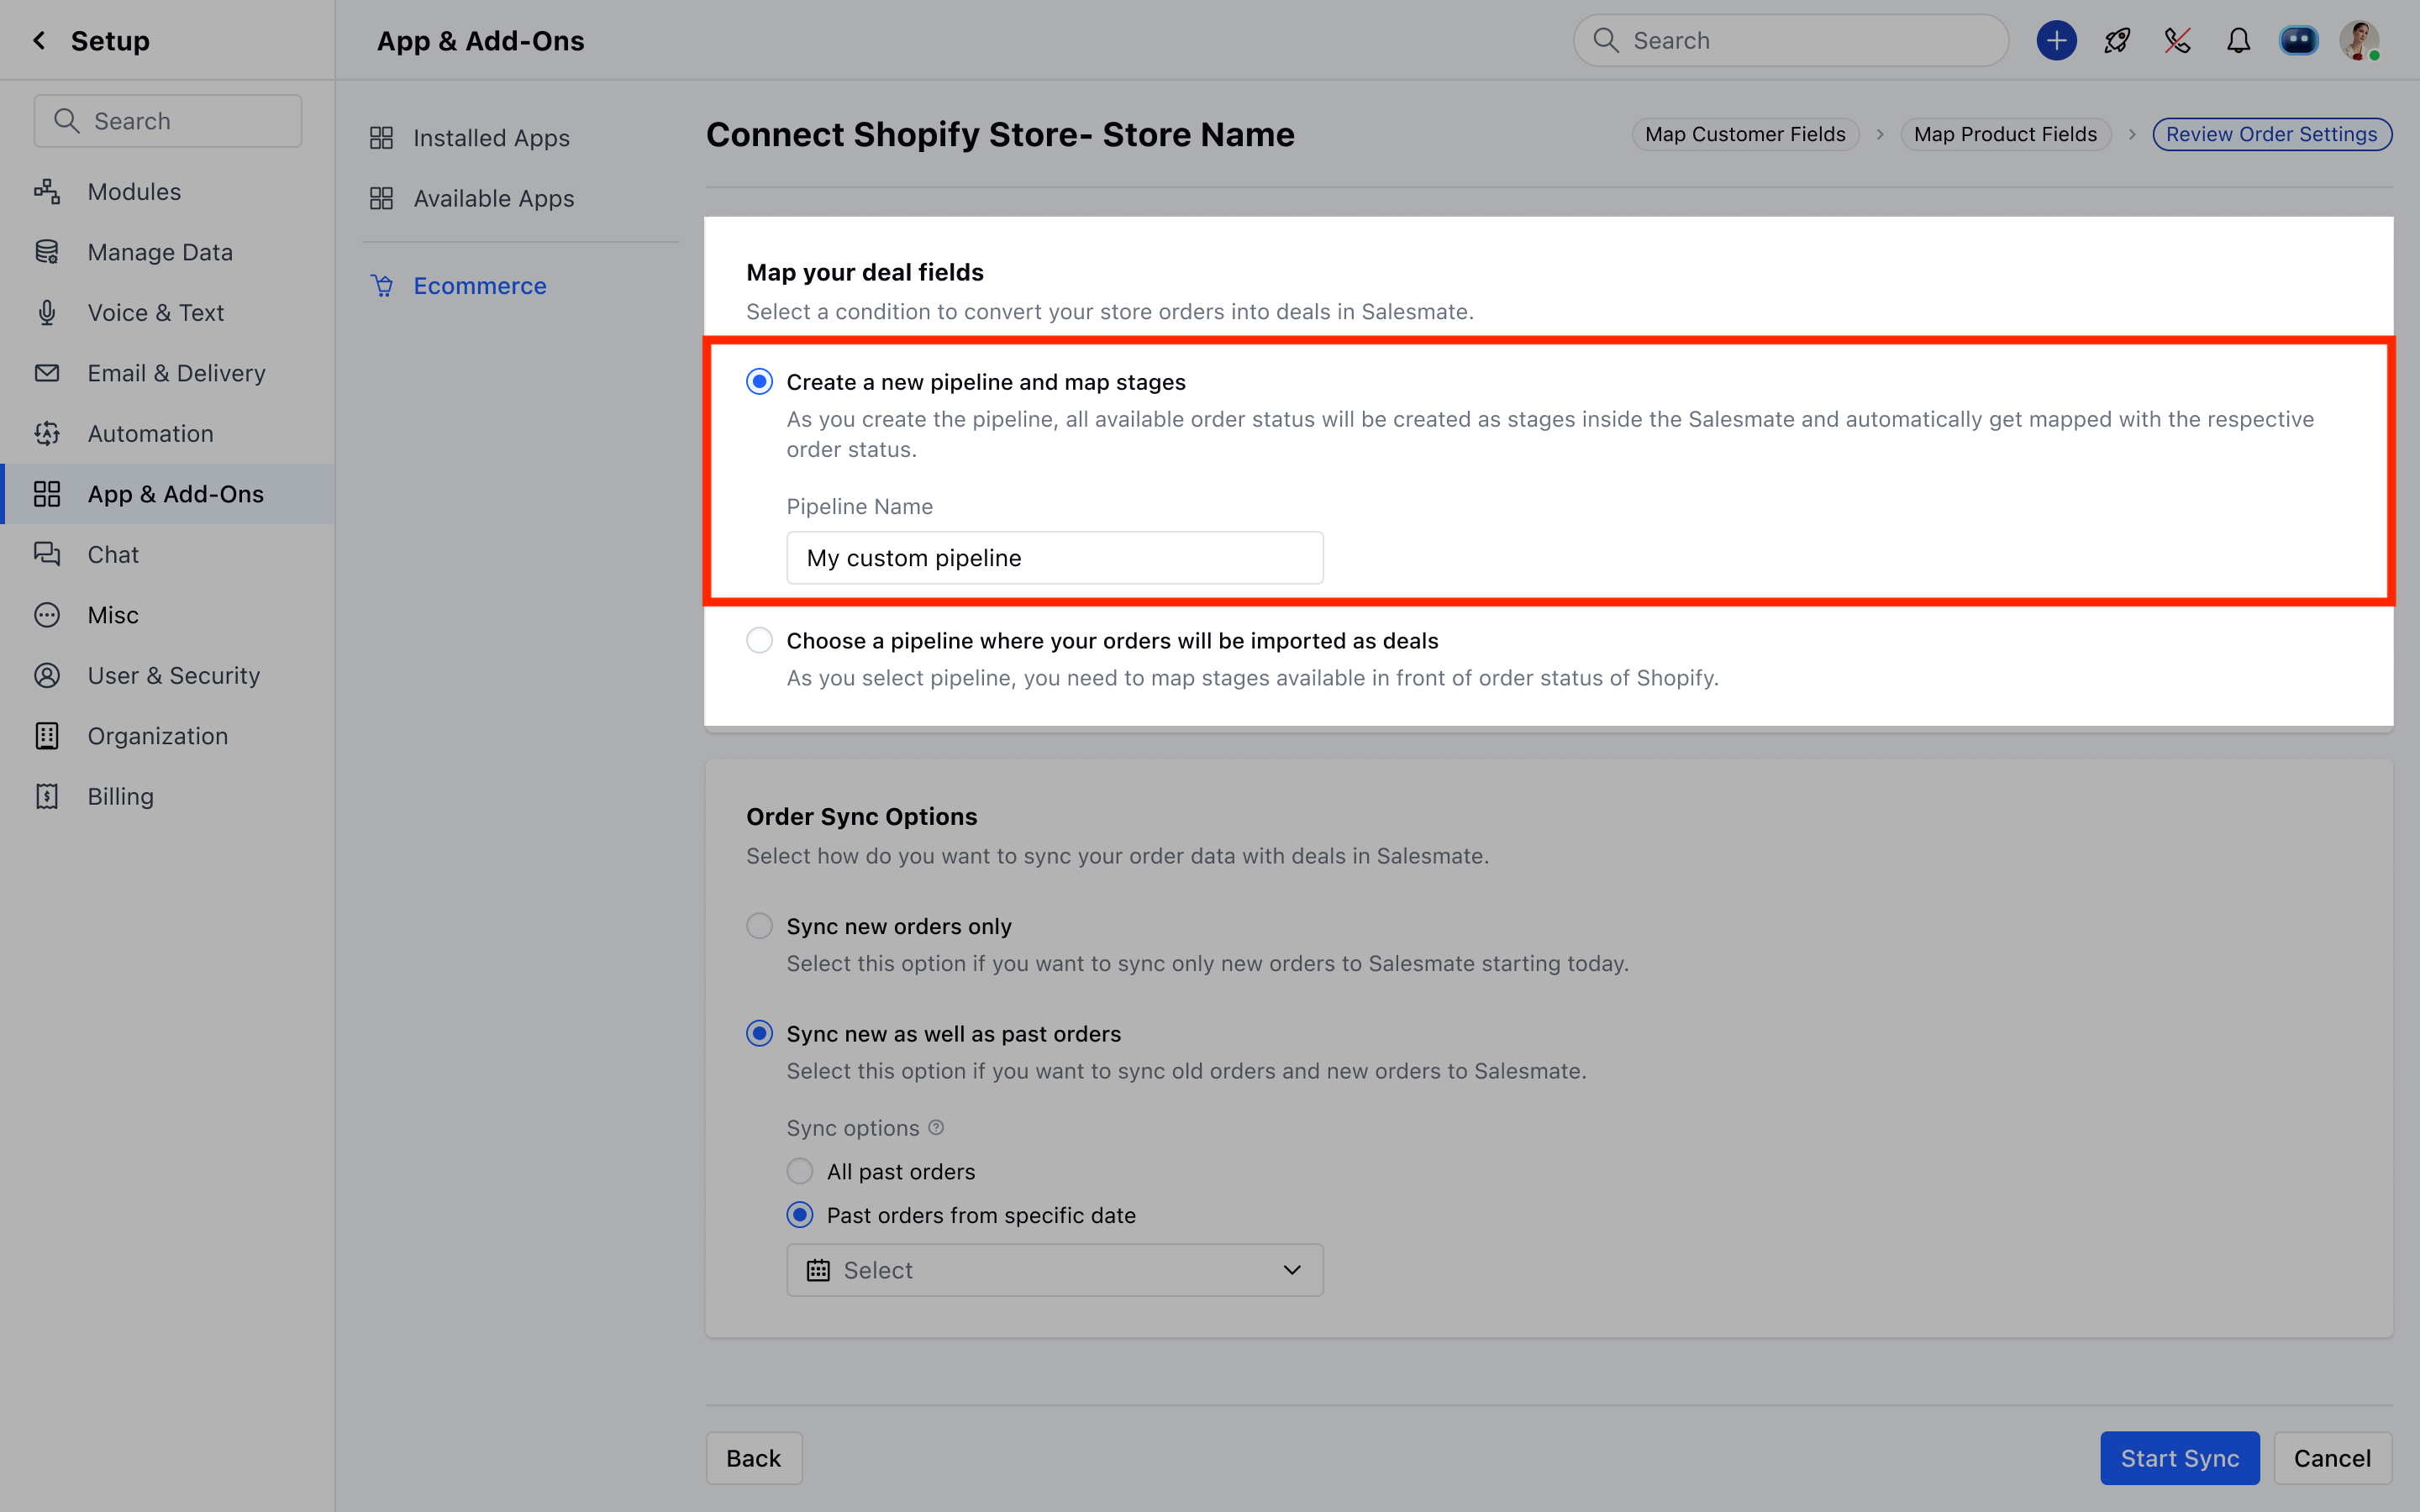Screen dimensions: 2420x1512
Task: Click the Sync options help icon
Action: [936, 1127]
